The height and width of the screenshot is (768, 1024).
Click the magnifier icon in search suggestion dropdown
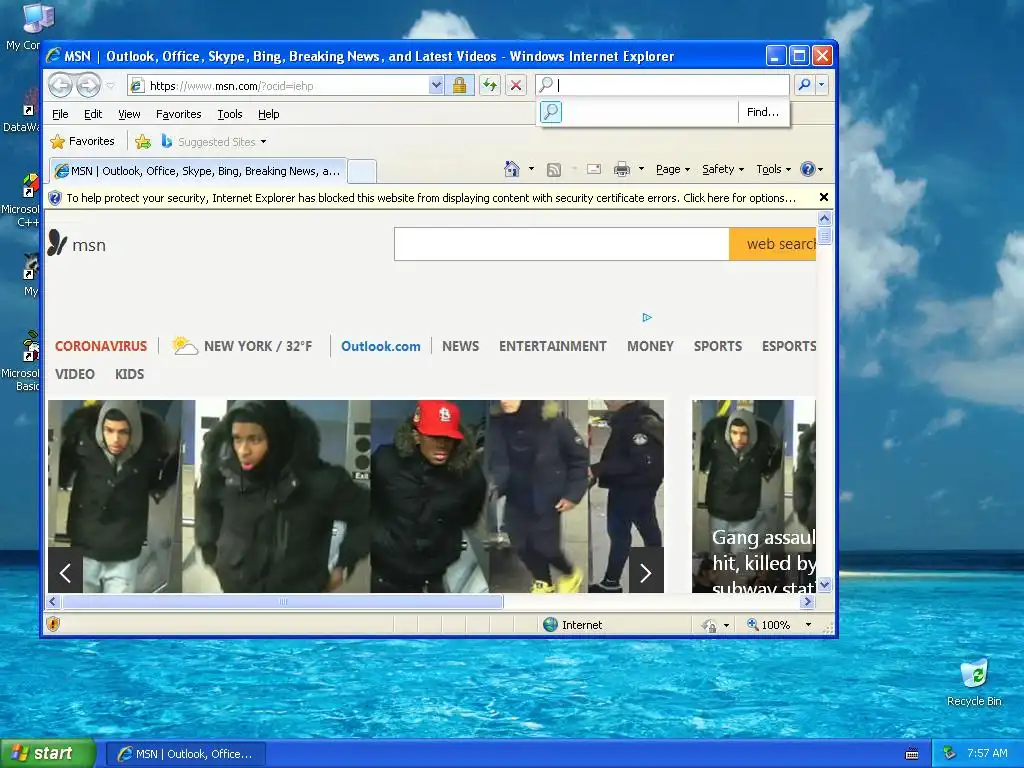551,112
